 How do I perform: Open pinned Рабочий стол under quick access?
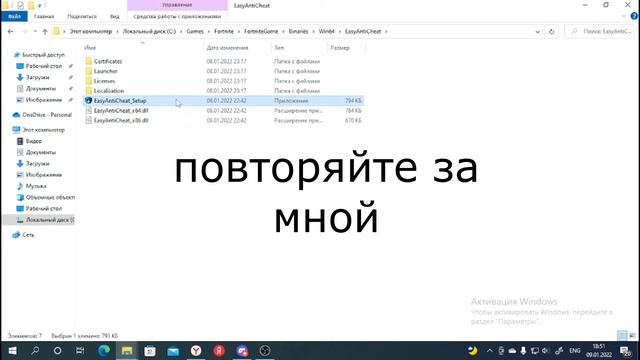[44, 66]
